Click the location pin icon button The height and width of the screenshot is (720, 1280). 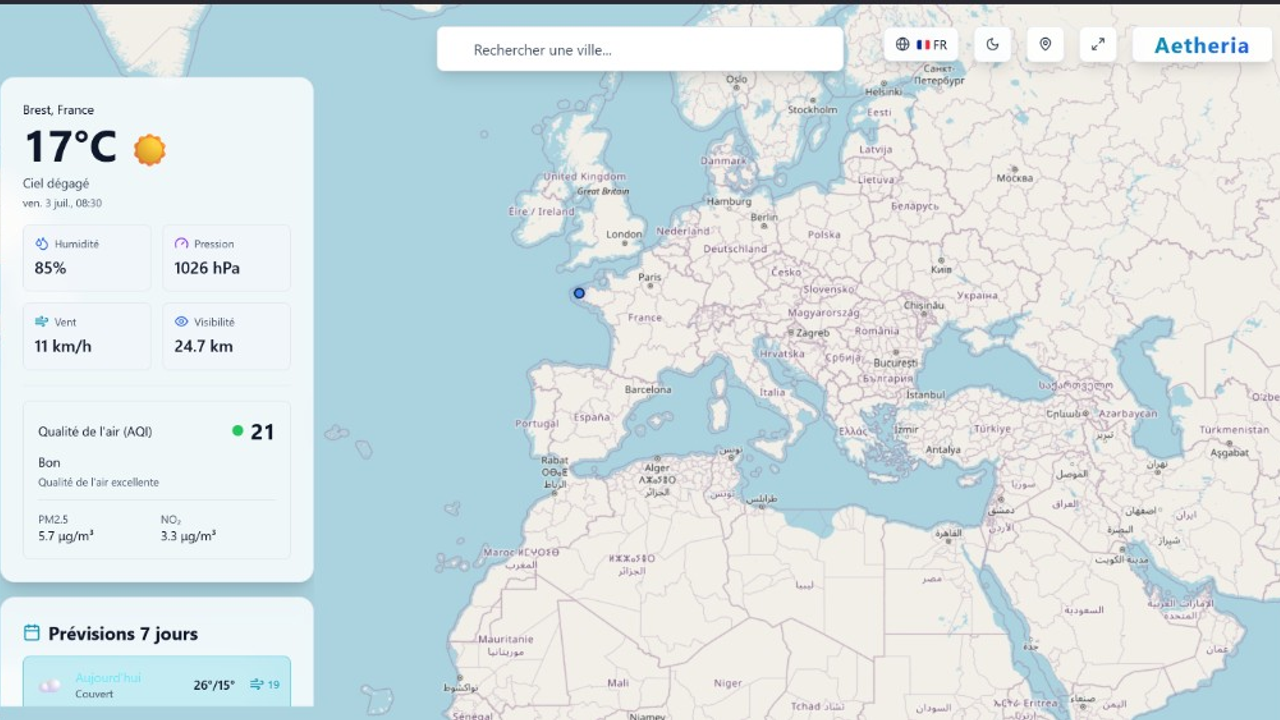(x=1045, y=44)
